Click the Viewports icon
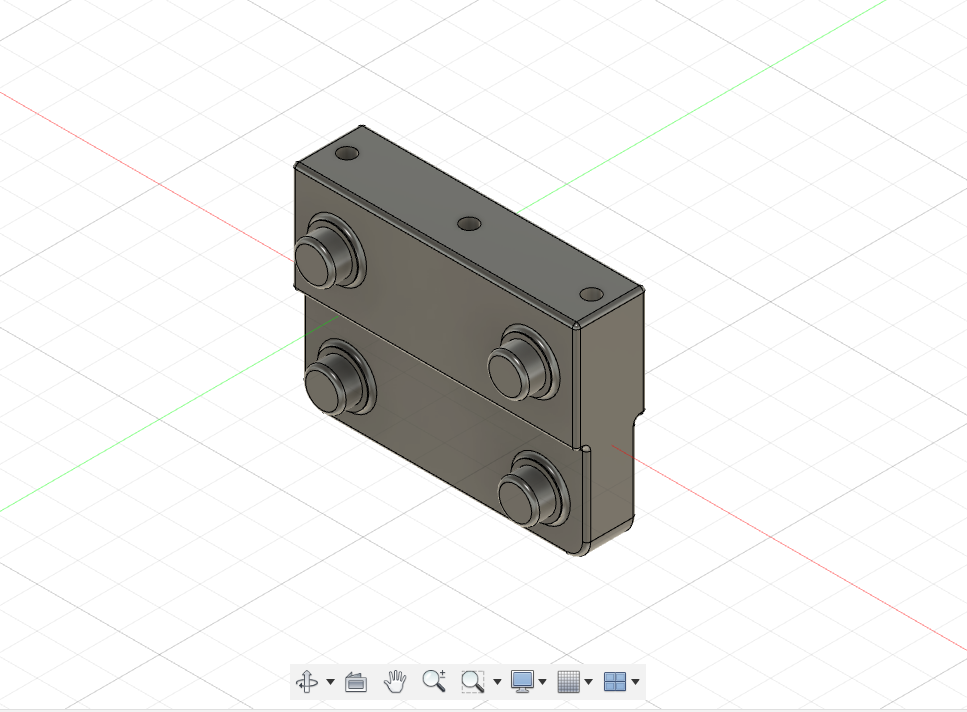967x712 pixels. (x=616, y=682)
